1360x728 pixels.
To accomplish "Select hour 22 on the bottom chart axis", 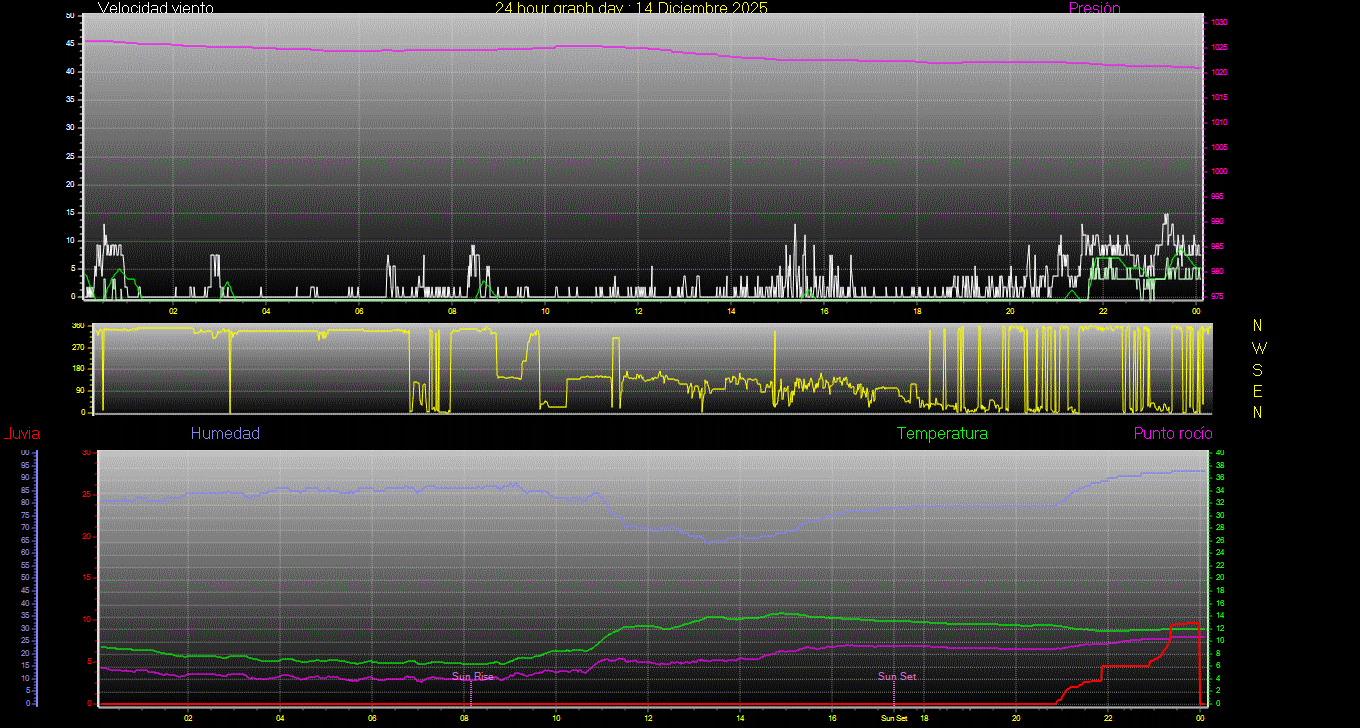I will tap(1108, 718).
